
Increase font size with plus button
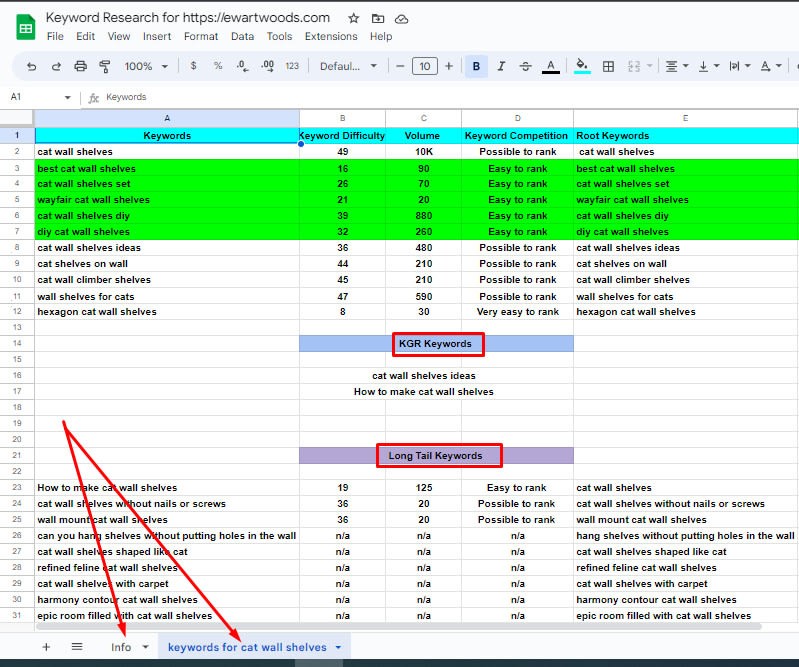click(449, 67)
